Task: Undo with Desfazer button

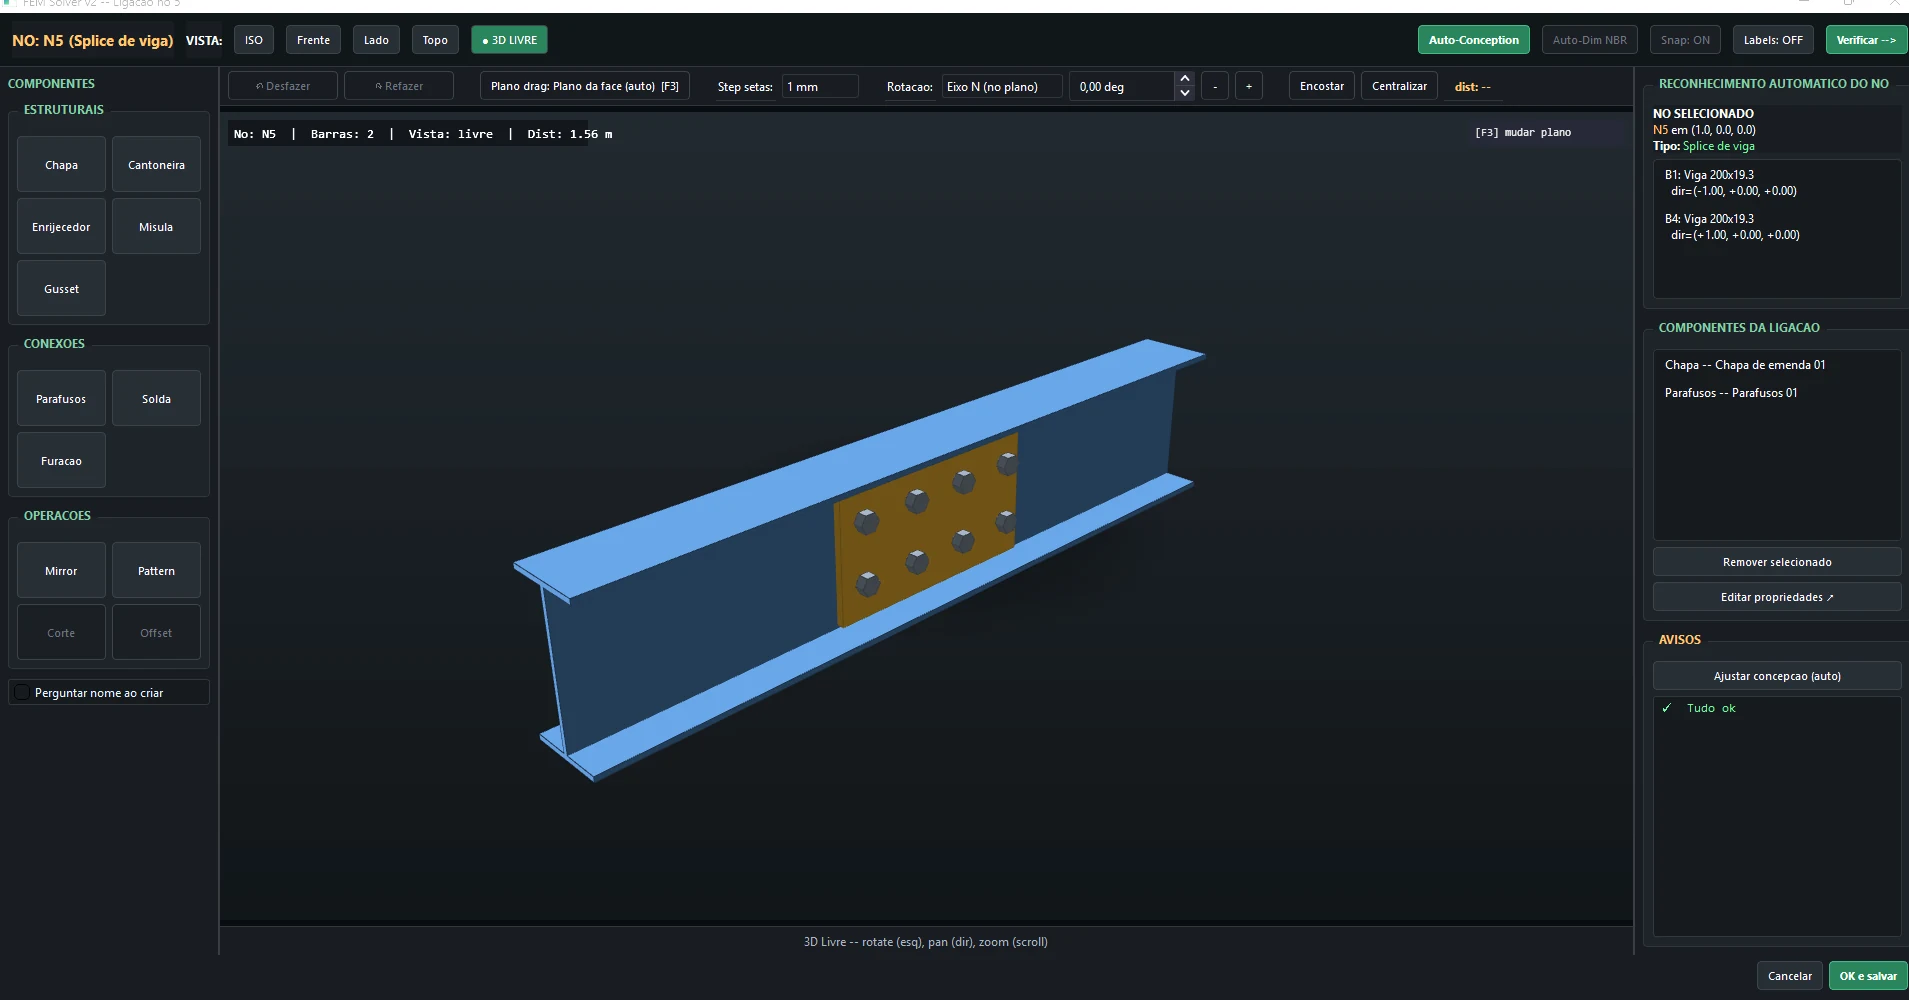Action: click(283, 86)
